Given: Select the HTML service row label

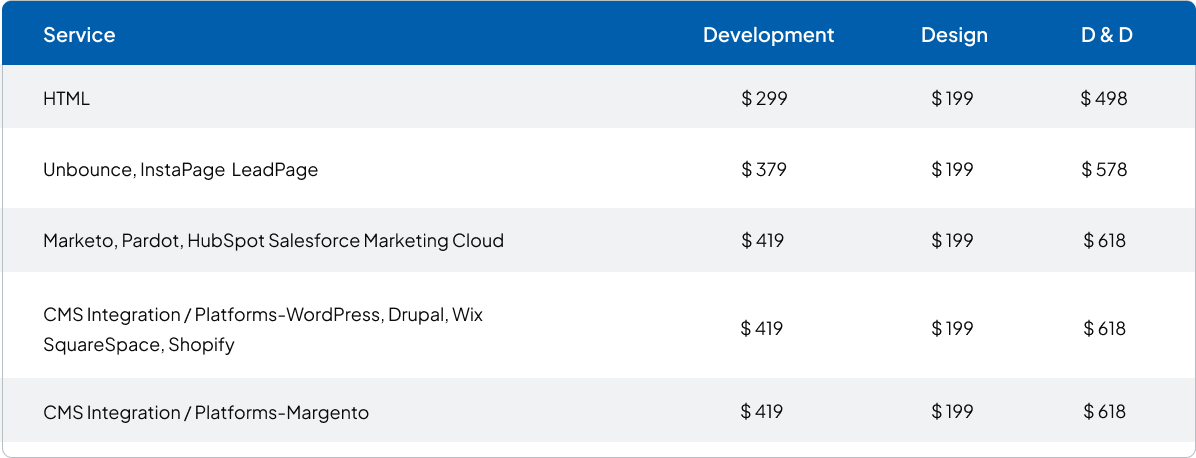Looking at the screenshot, I should 66,99.
